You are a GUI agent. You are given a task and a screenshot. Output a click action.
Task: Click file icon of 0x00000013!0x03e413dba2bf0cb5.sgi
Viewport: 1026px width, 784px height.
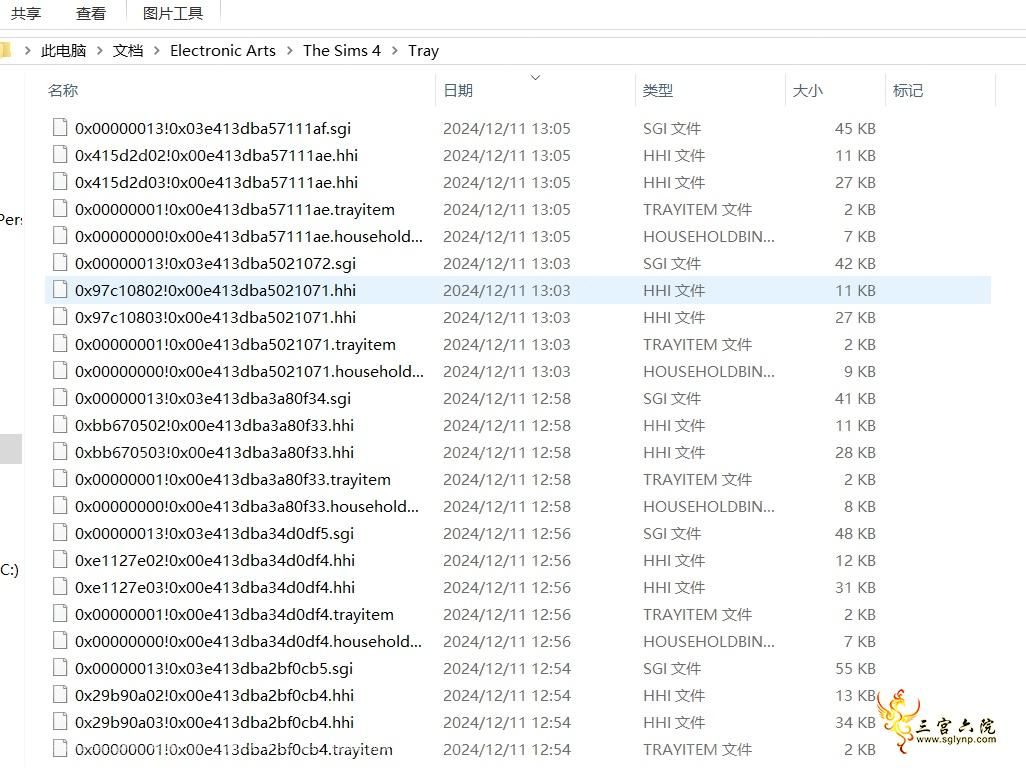pyautogui.click(x=60, y=668)
